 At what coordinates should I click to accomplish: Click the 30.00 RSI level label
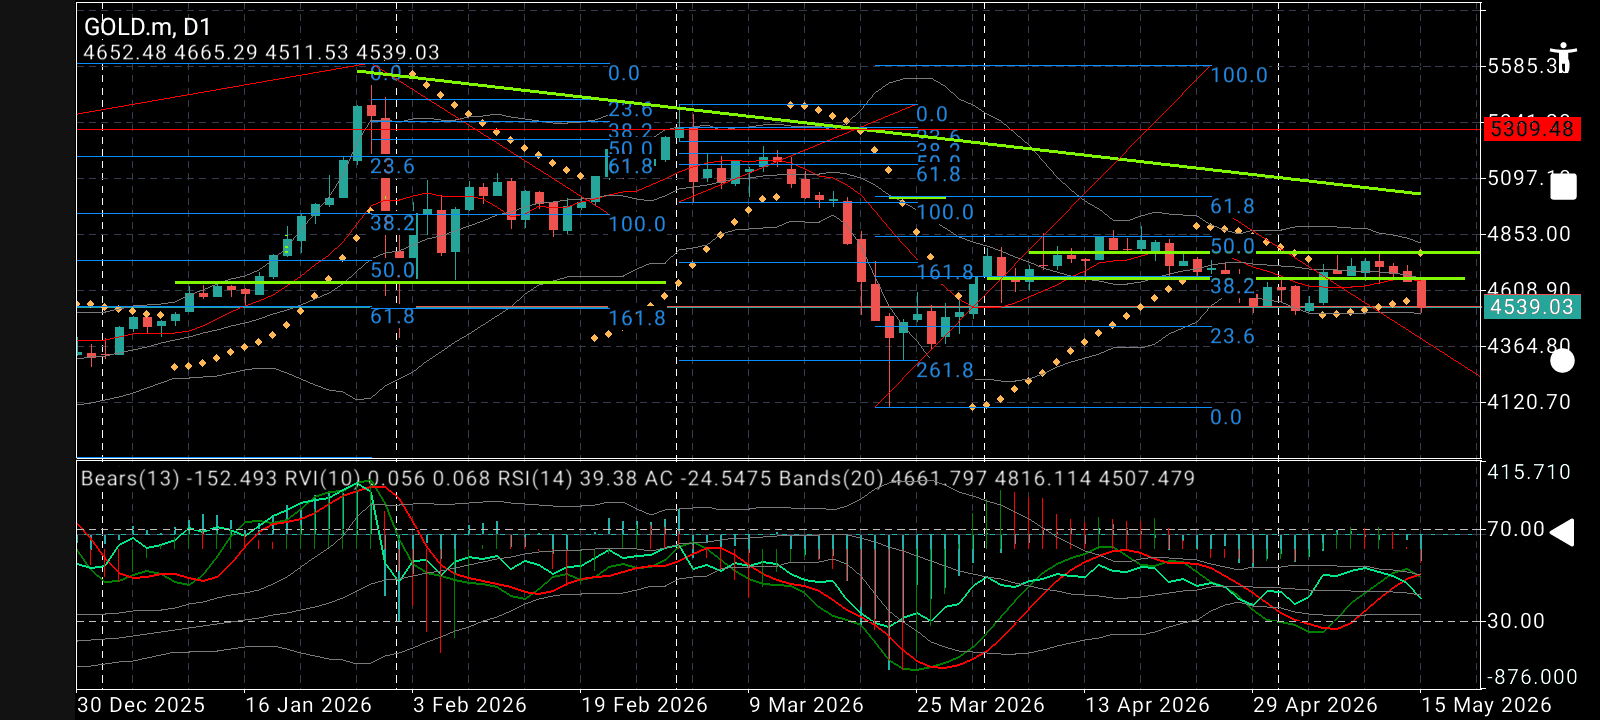coord(1516,621)
